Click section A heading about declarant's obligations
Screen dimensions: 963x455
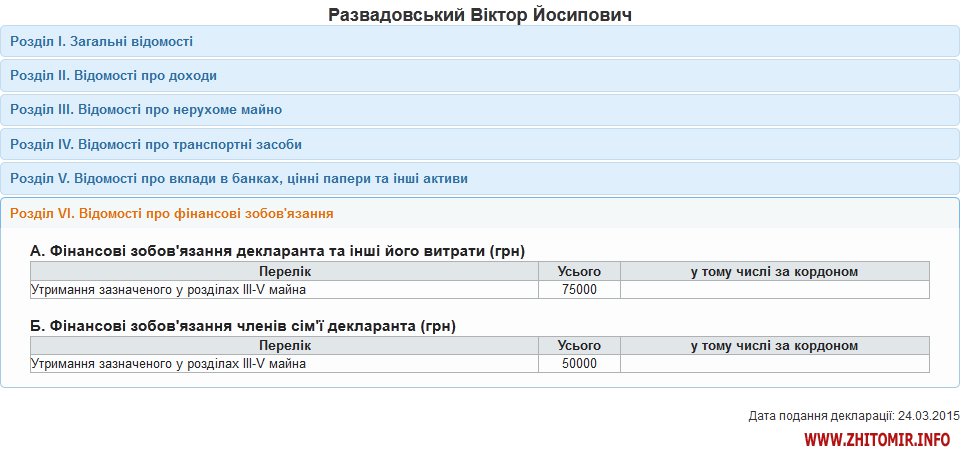(x=278, y=250)
